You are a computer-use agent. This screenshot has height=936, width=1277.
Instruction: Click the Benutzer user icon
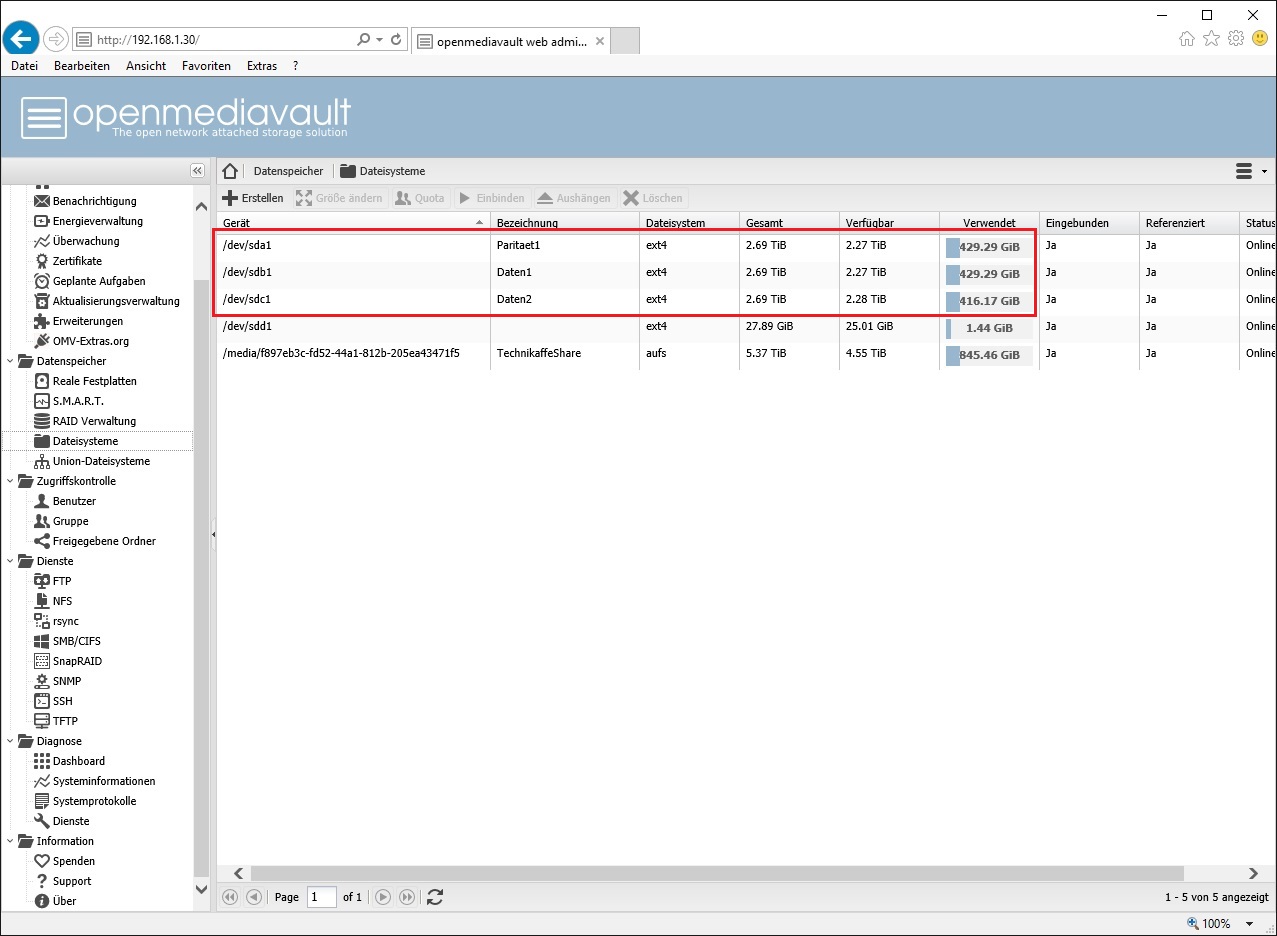coord(42,501)
